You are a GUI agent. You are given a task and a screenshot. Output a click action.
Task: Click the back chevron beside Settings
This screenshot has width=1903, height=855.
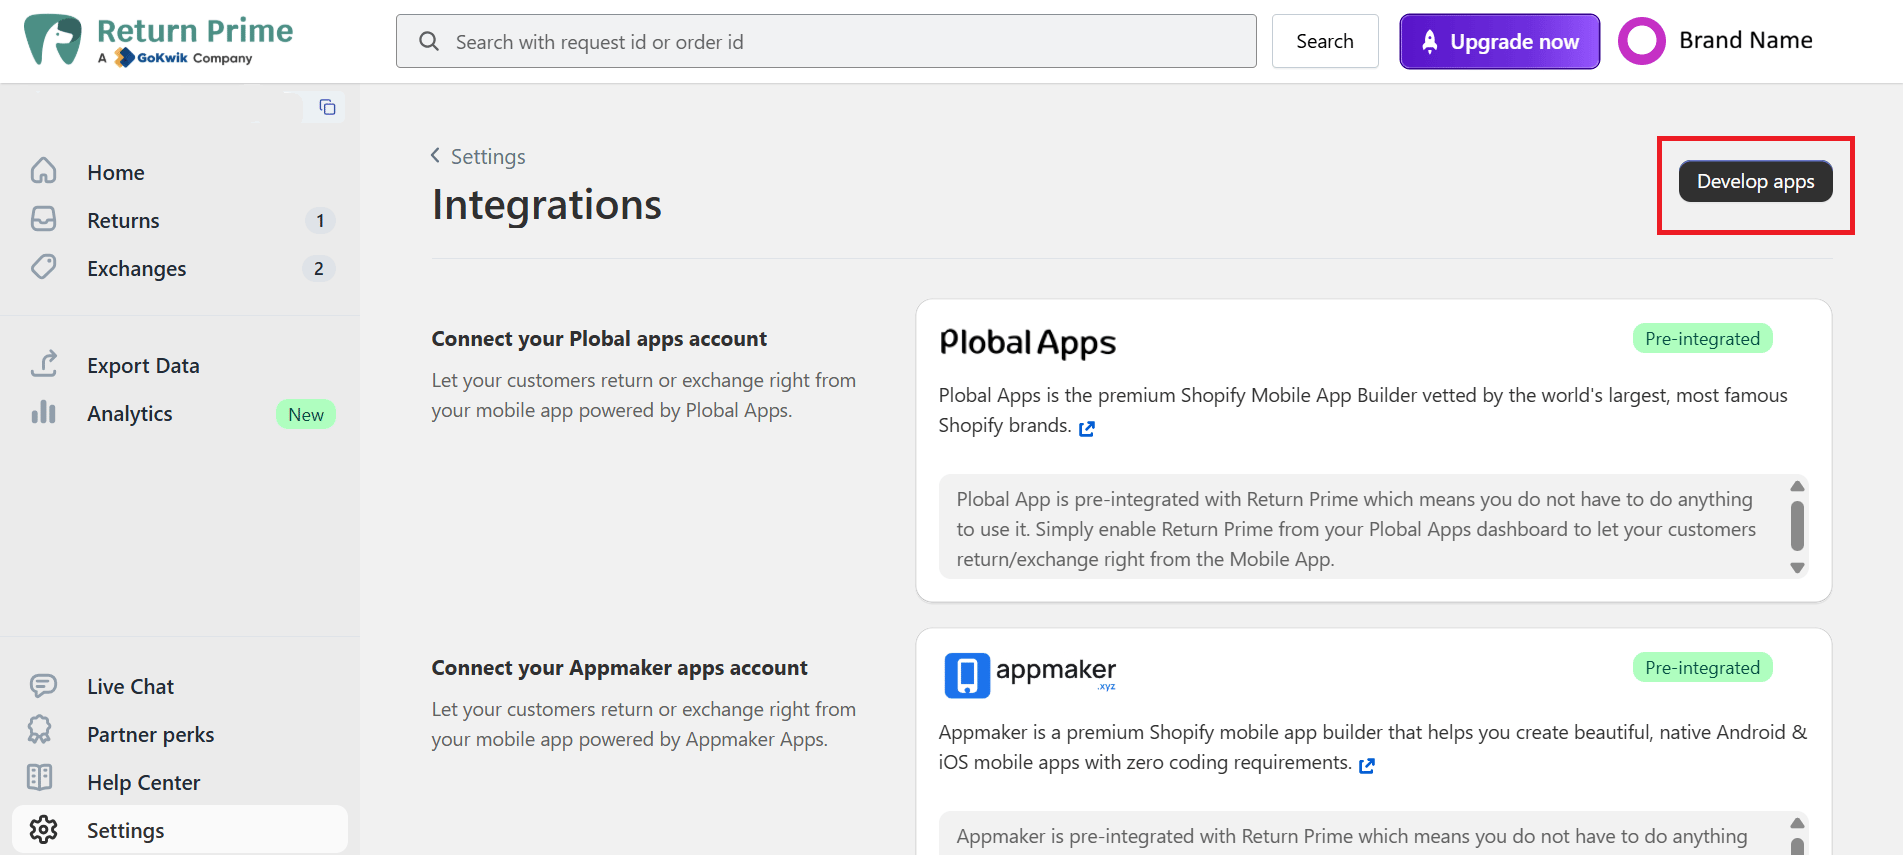click(x=435, y=155)
